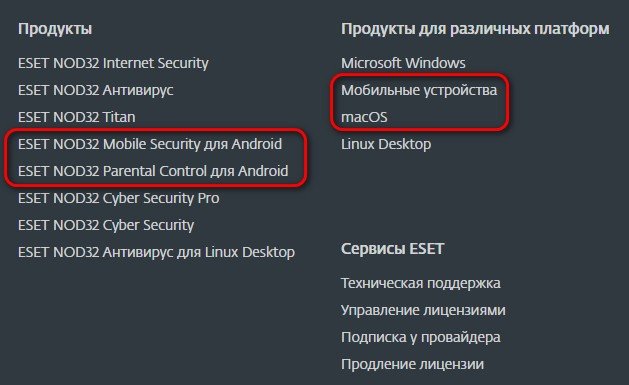Choose the macOS platform link
The height and width of the screenshot is (385, 629).
click(364, 118)
